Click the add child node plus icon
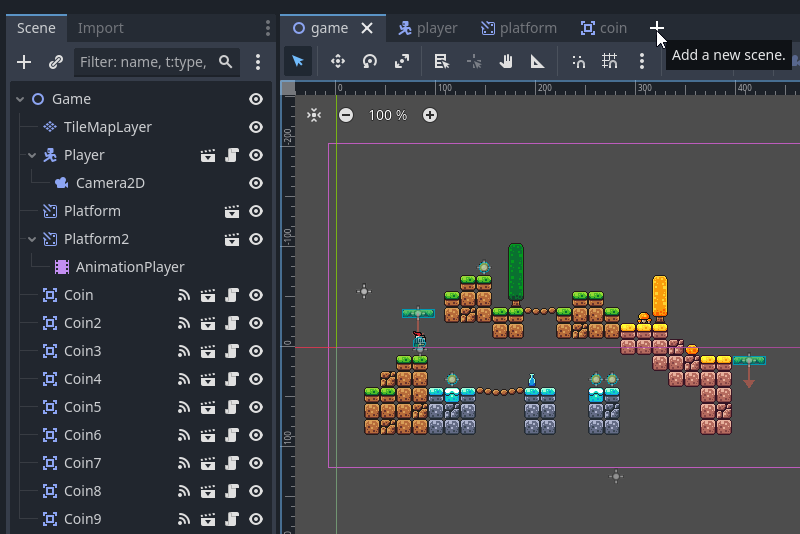800x534 pixels. [24, 62]
